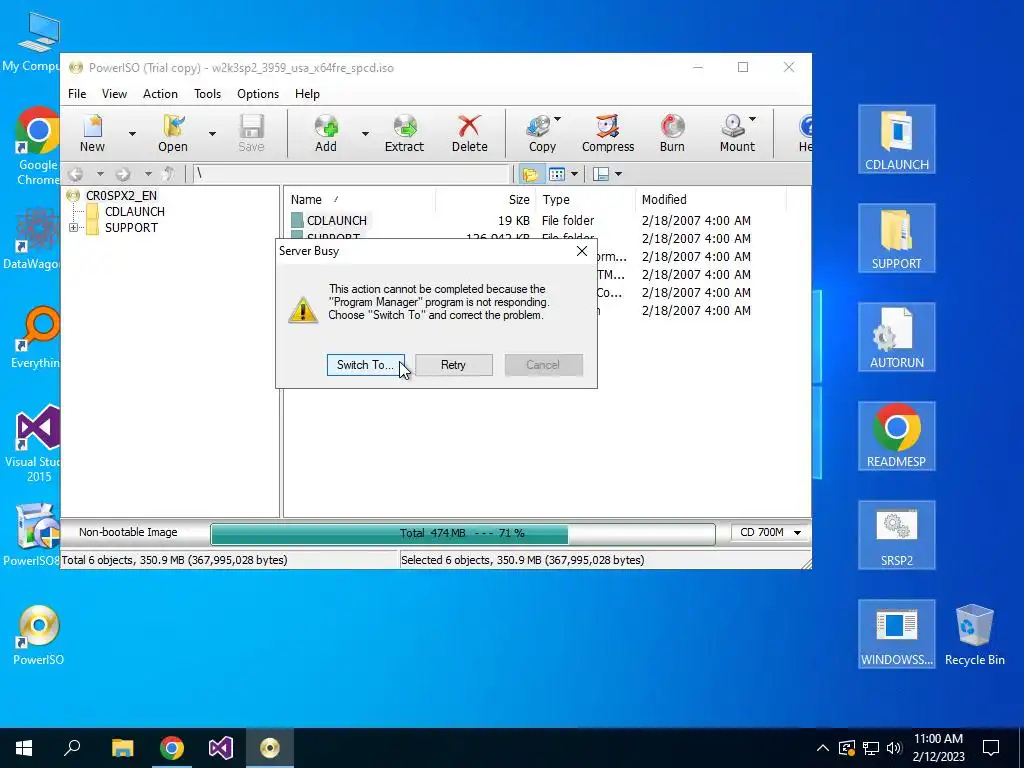Open the forward history dropdown arrow

(148, 174)
